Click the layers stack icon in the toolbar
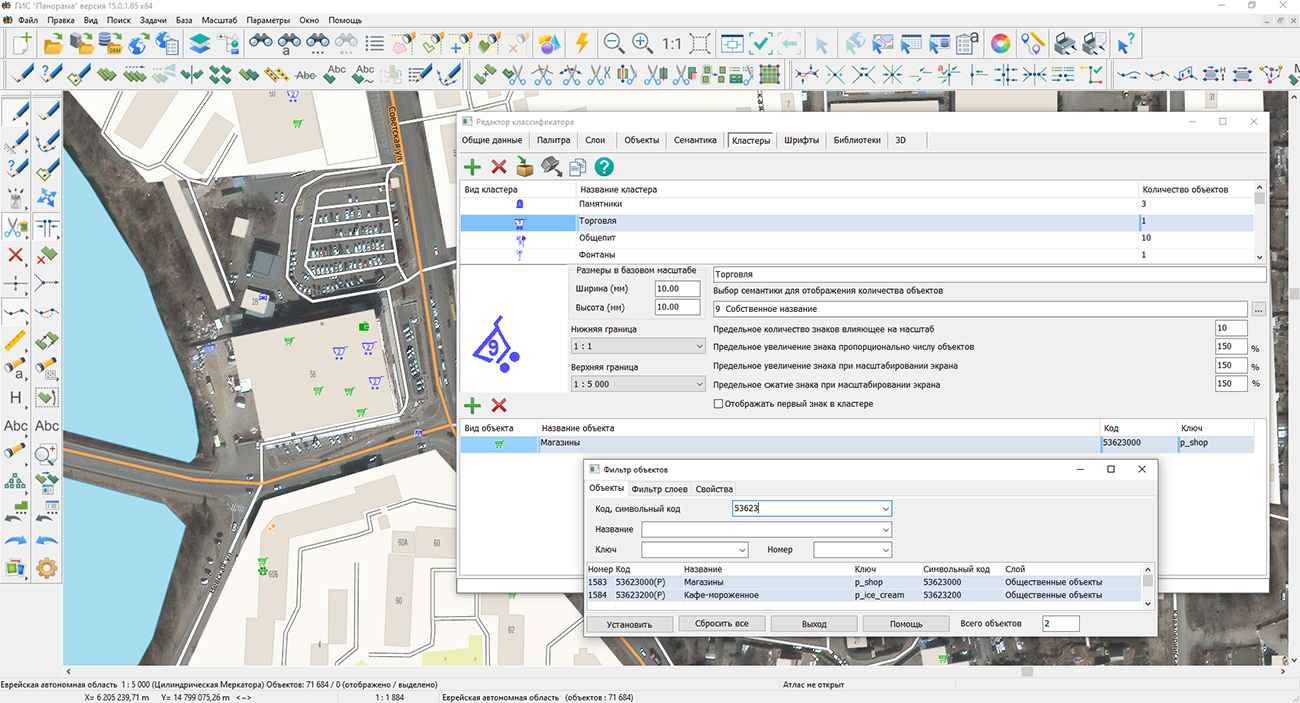Screen dimensions: 1300x703 click(x=199, y=43)
